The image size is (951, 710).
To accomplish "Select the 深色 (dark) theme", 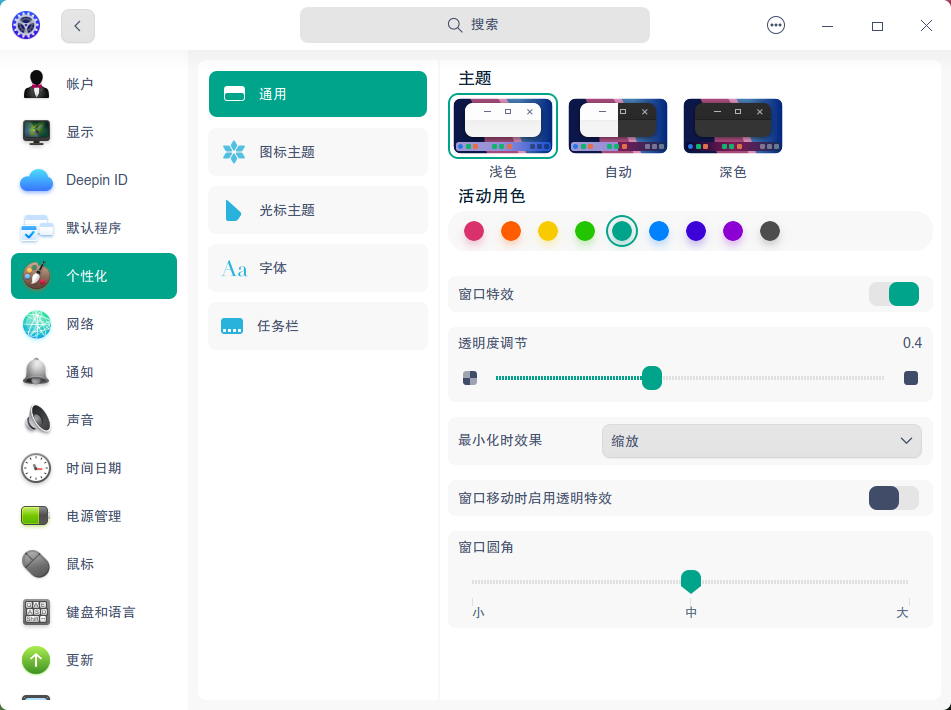I will 732,125.
